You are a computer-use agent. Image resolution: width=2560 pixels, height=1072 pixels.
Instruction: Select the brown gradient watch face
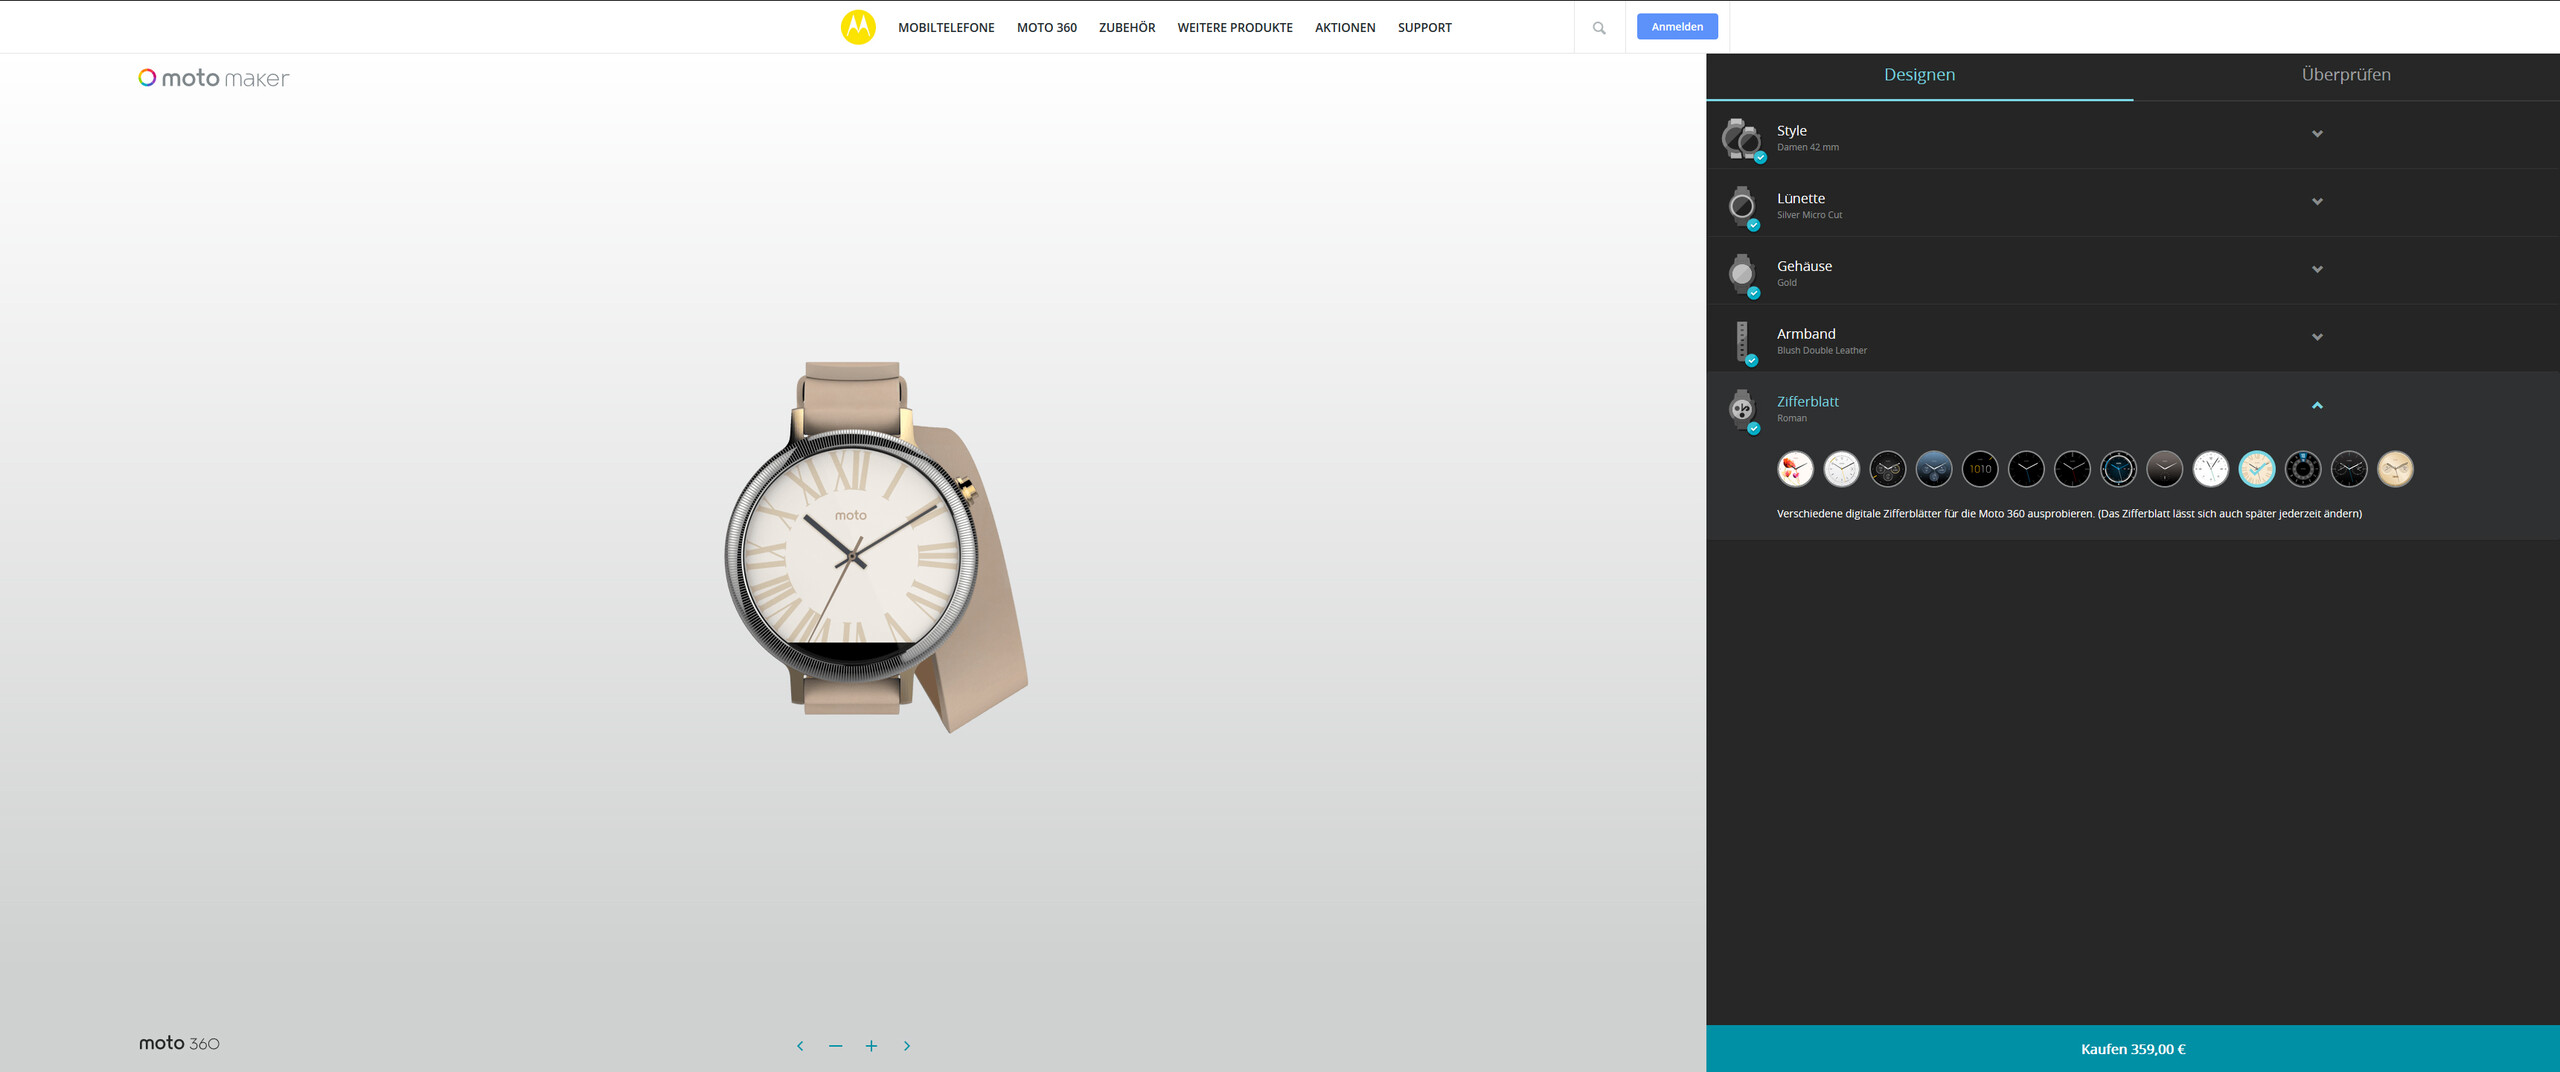click(x=2165, y=469)
